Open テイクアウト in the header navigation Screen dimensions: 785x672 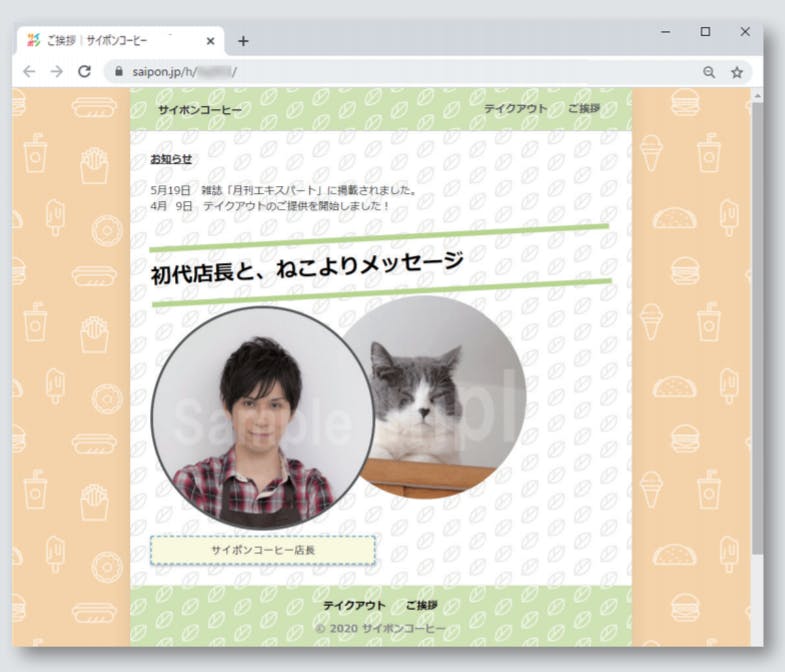tap(515, 109)
